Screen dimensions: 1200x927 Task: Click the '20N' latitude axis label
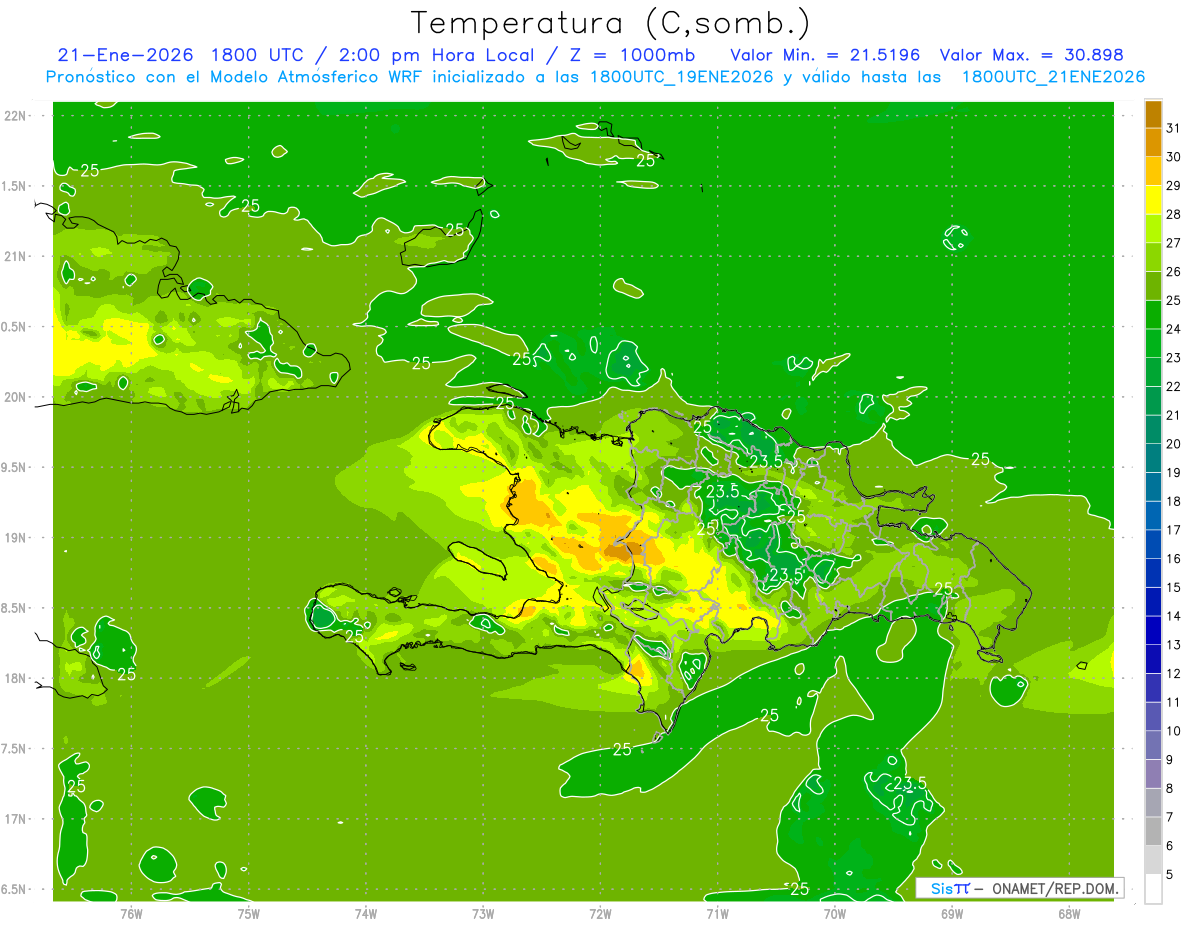click(15, 397)
